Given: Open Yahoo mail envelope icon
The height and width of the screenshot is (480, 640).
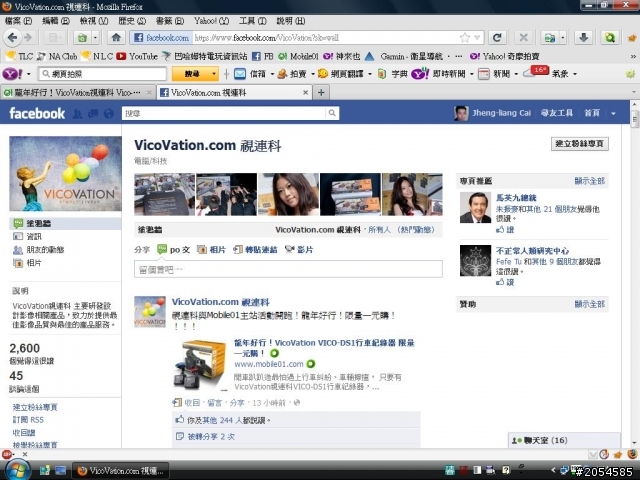Looking at the screenshot, I should point(240,74).
